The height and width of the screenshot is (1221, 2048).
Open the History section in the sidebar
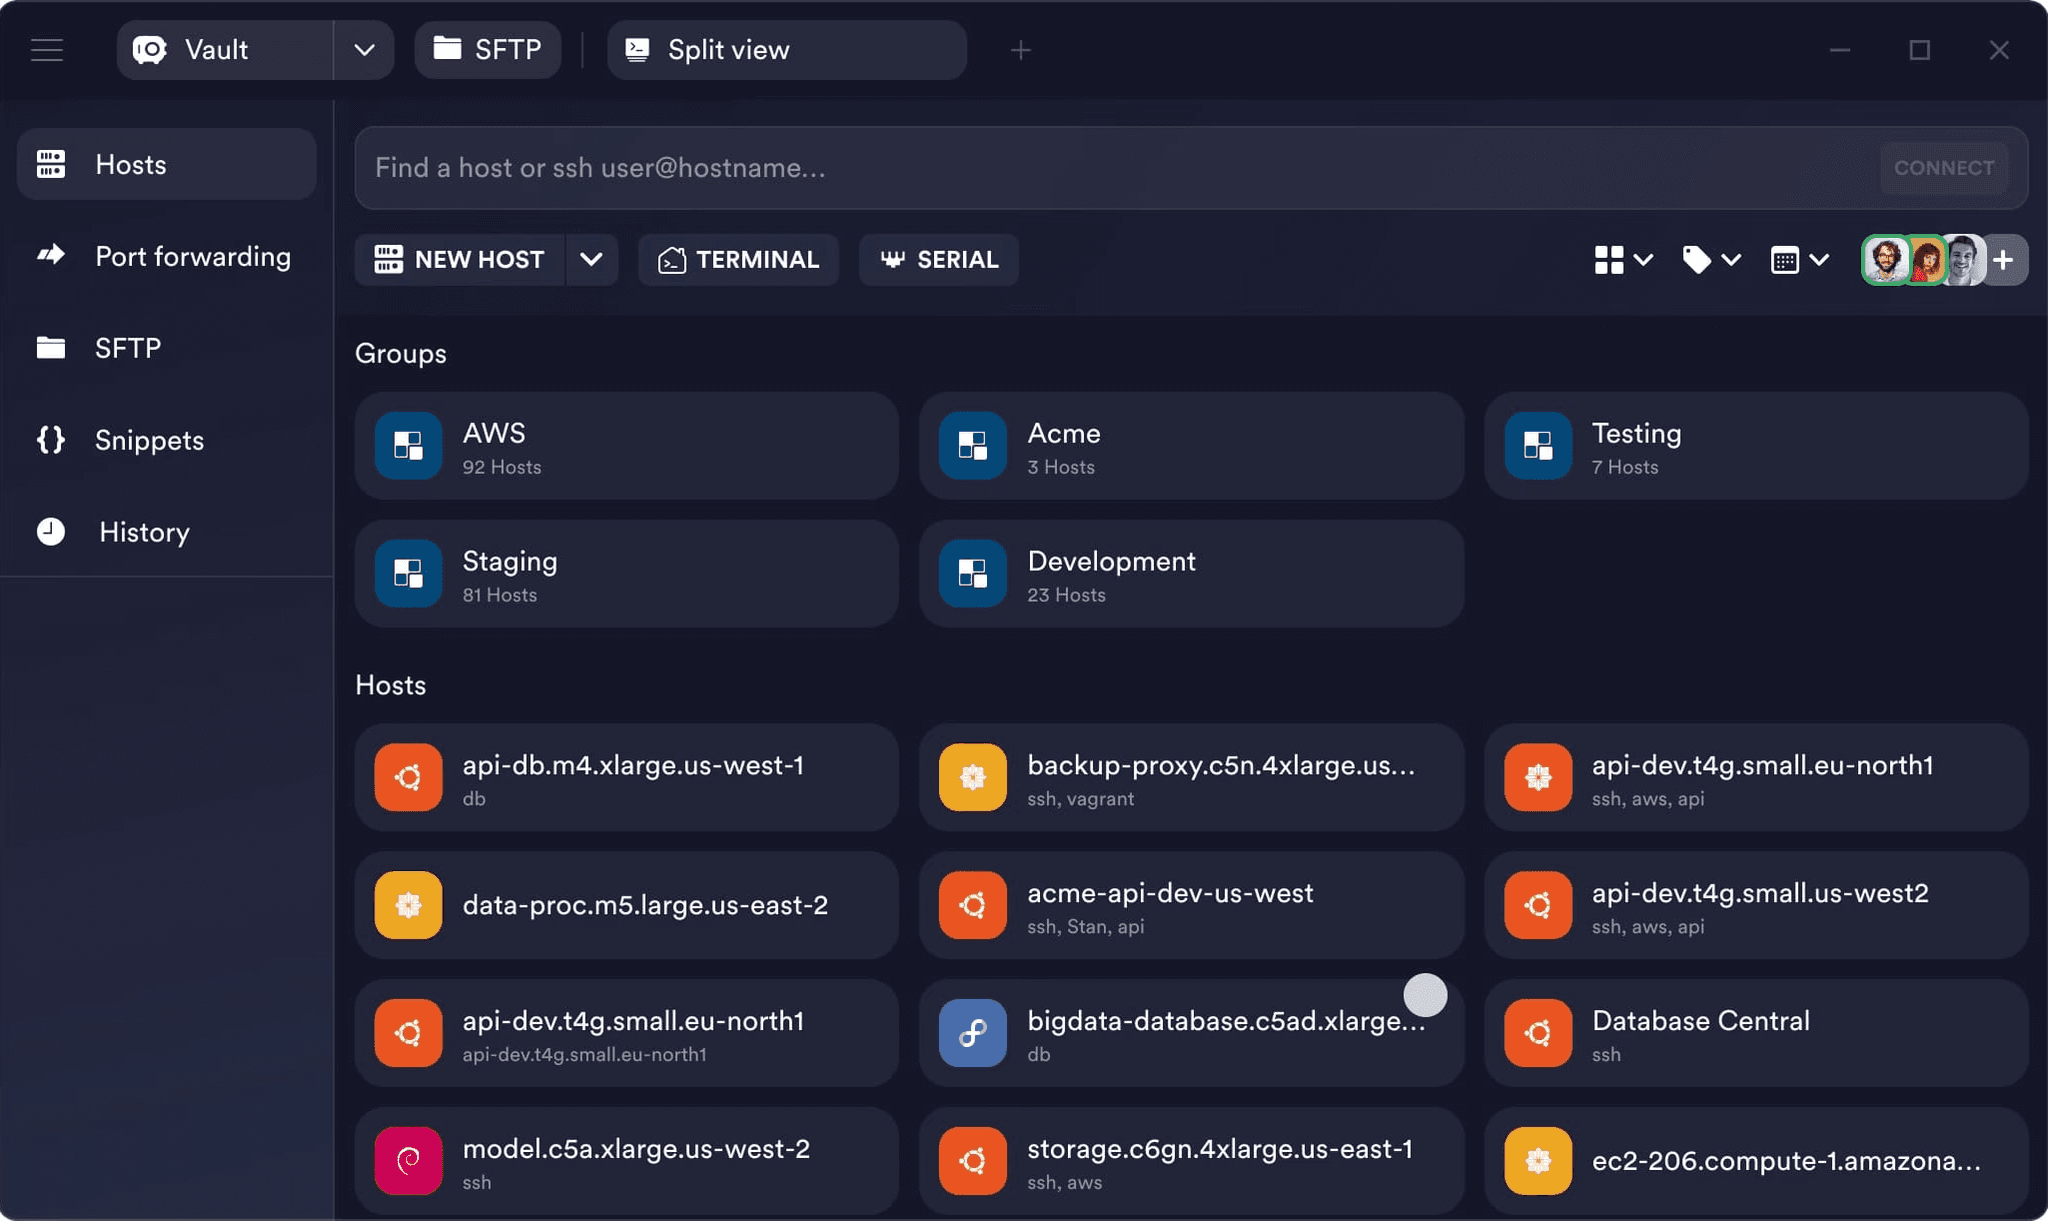point(143,532)
